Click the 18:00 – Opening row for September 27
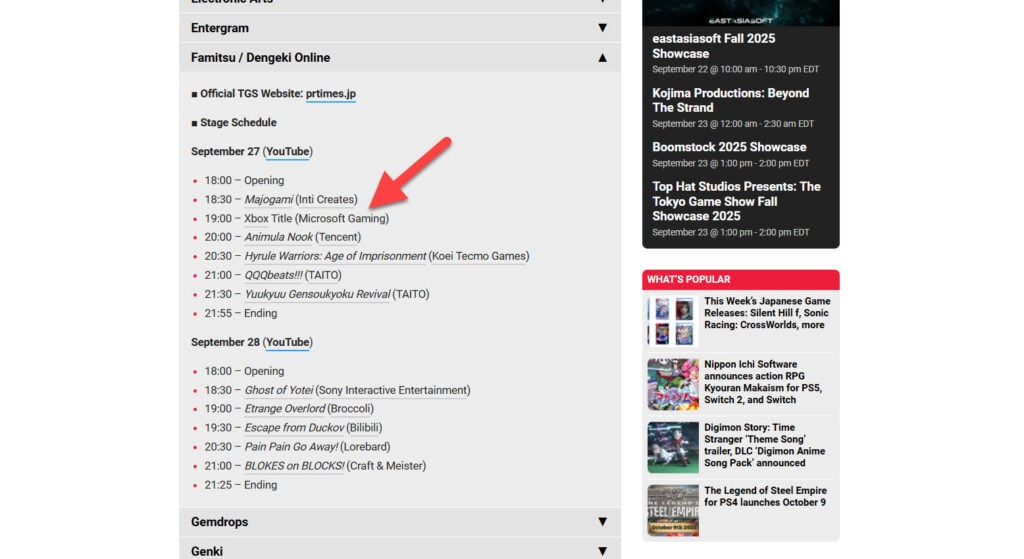Image resolution: width=1024 pixels, height=559 pixels. 244,180
